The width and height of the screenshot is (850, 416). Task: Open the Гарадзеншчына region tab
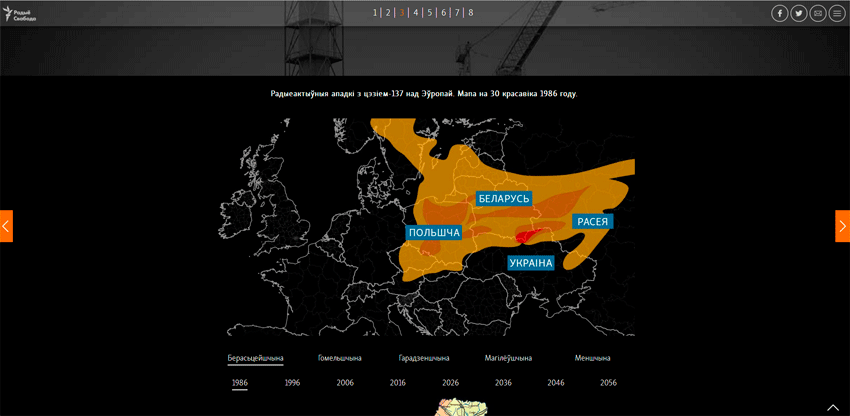pos(424,358)
